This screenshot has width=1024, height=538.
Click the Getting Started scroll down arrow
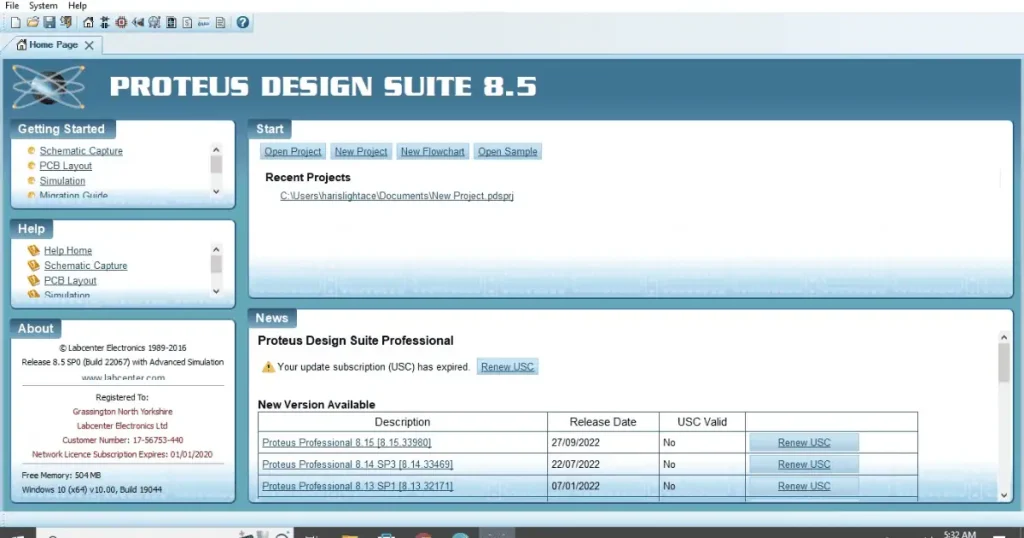216,192
